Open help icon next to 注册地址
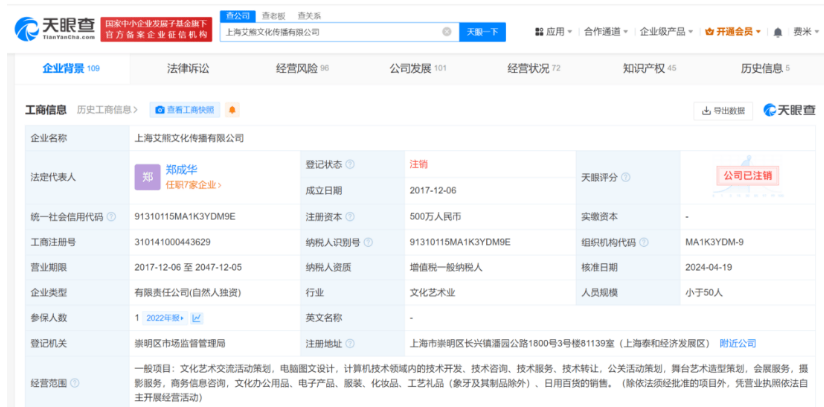The height and width of the screenshot is (407, 824). [x=350, y=343]
